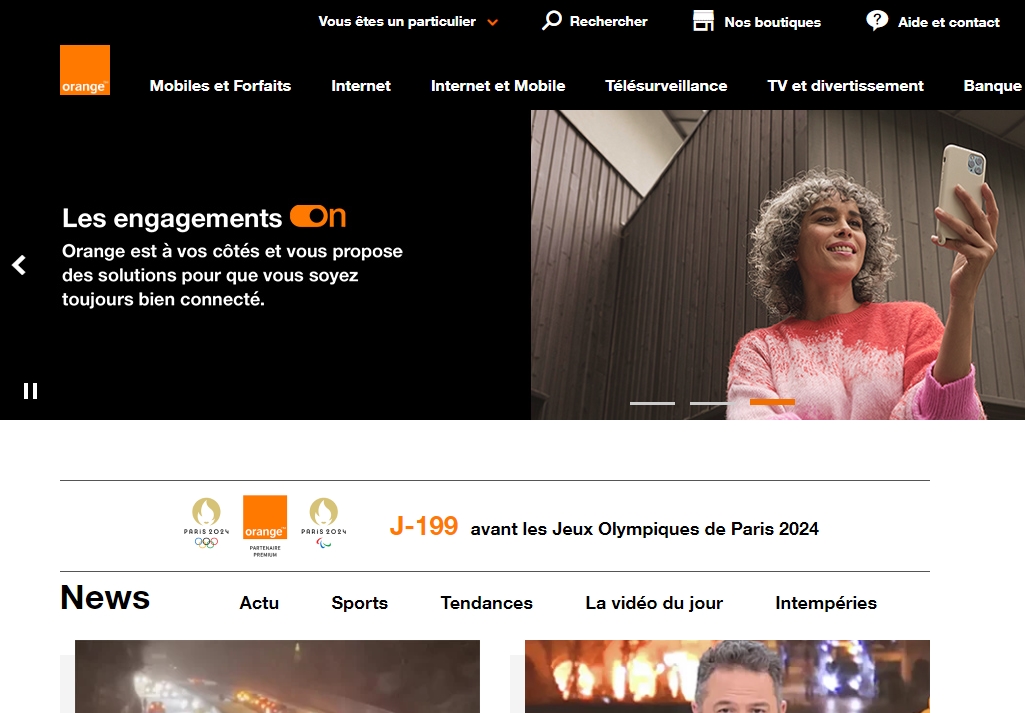Open TV et divertissement menu
This screenshot has height=713, width=1025.
tap(845, 86)
